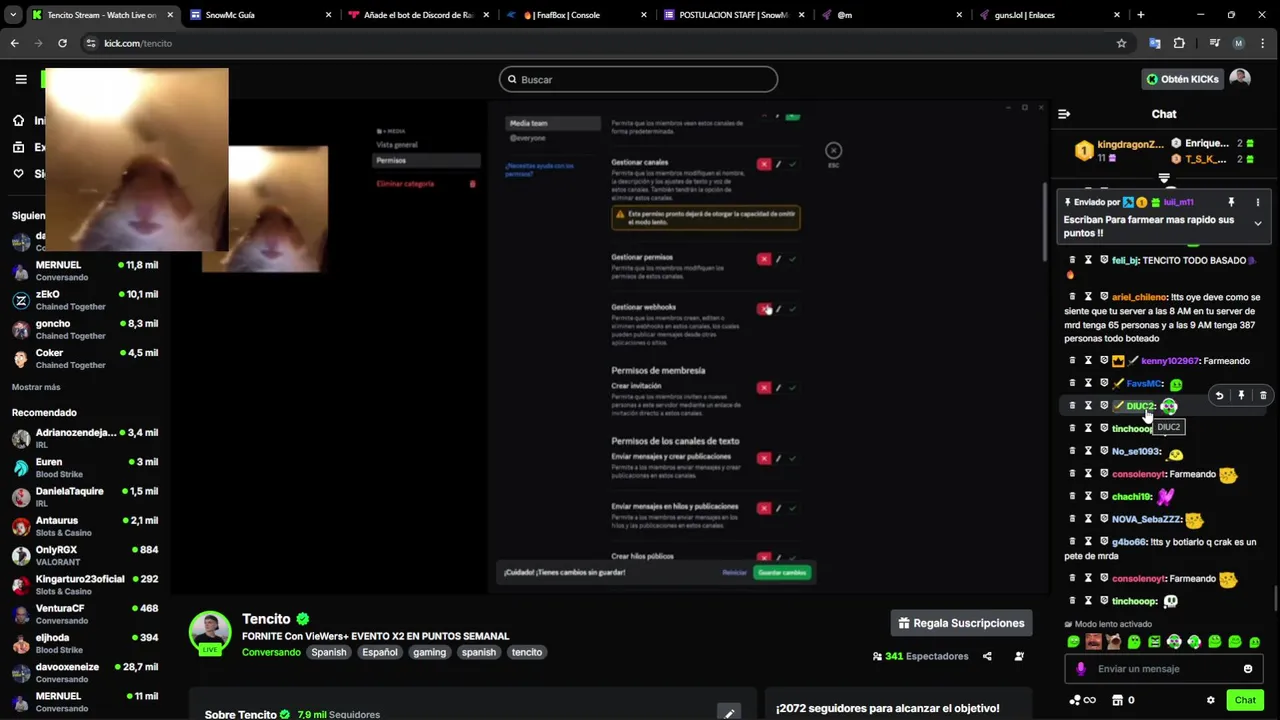This screenshot has width=1280, height=720.
Task: Click the Conversando category link
Action: pos(271,652)
